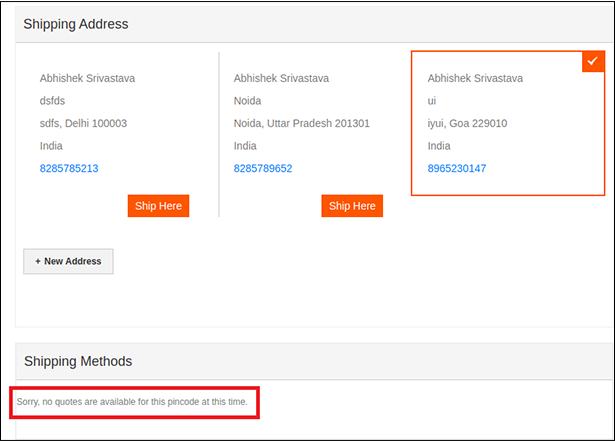Click the orange checkmark on selected address
The height and width of the screenshot is (442, 615).
tap(593, 61)
